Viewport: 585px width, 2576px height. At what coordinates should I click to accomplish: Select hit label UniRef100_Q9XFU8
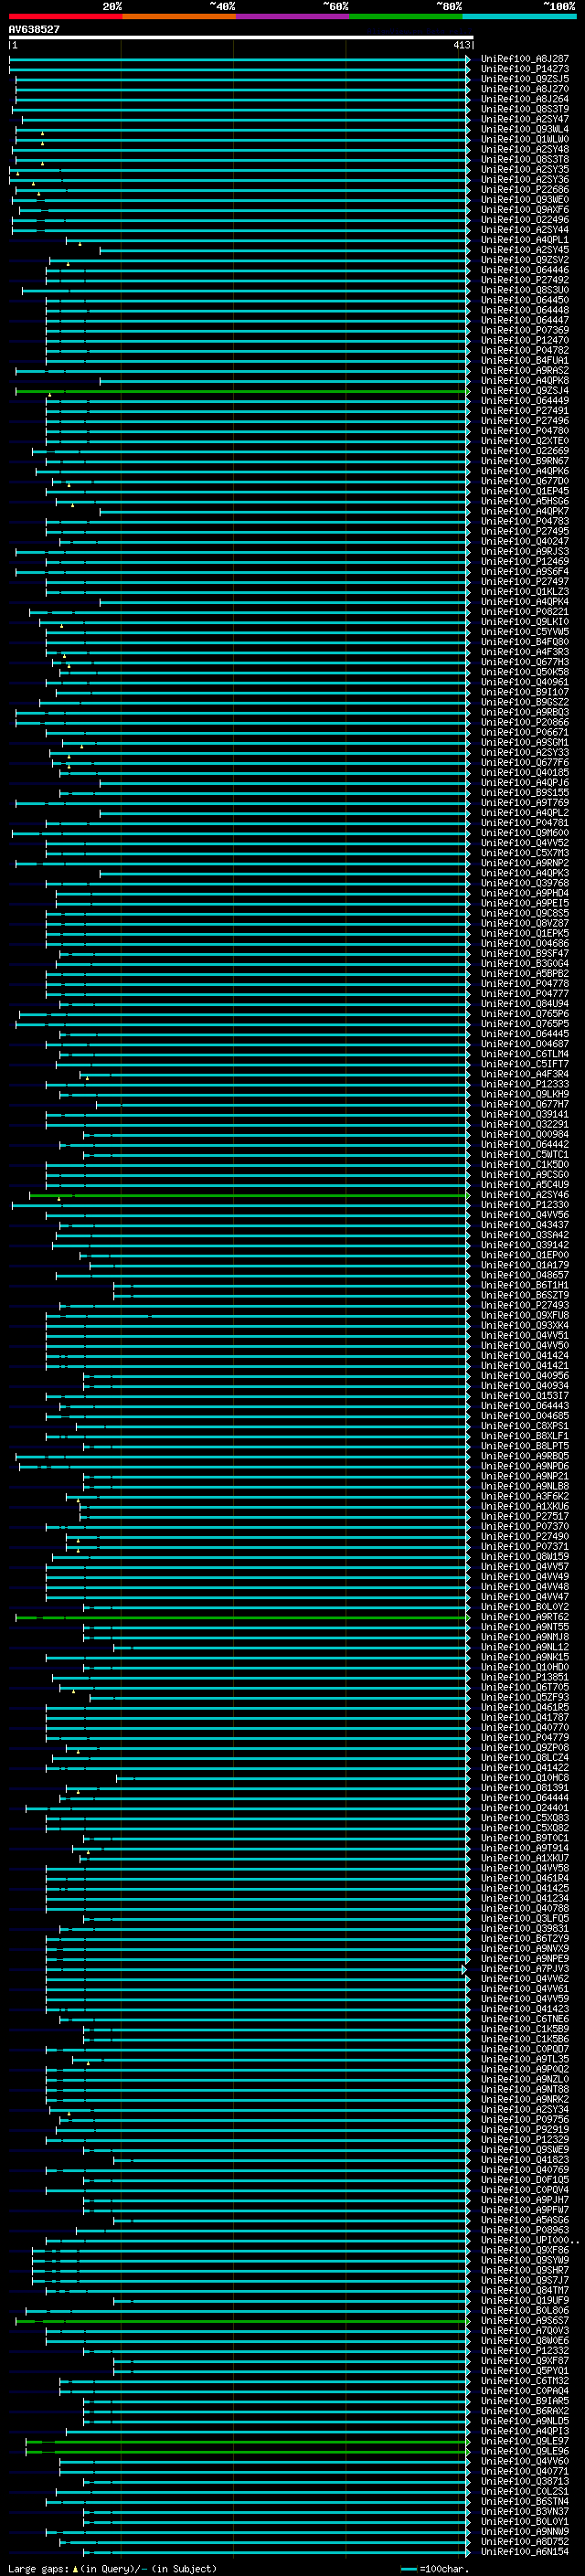pyautogui.click(x=525, y=1316)
